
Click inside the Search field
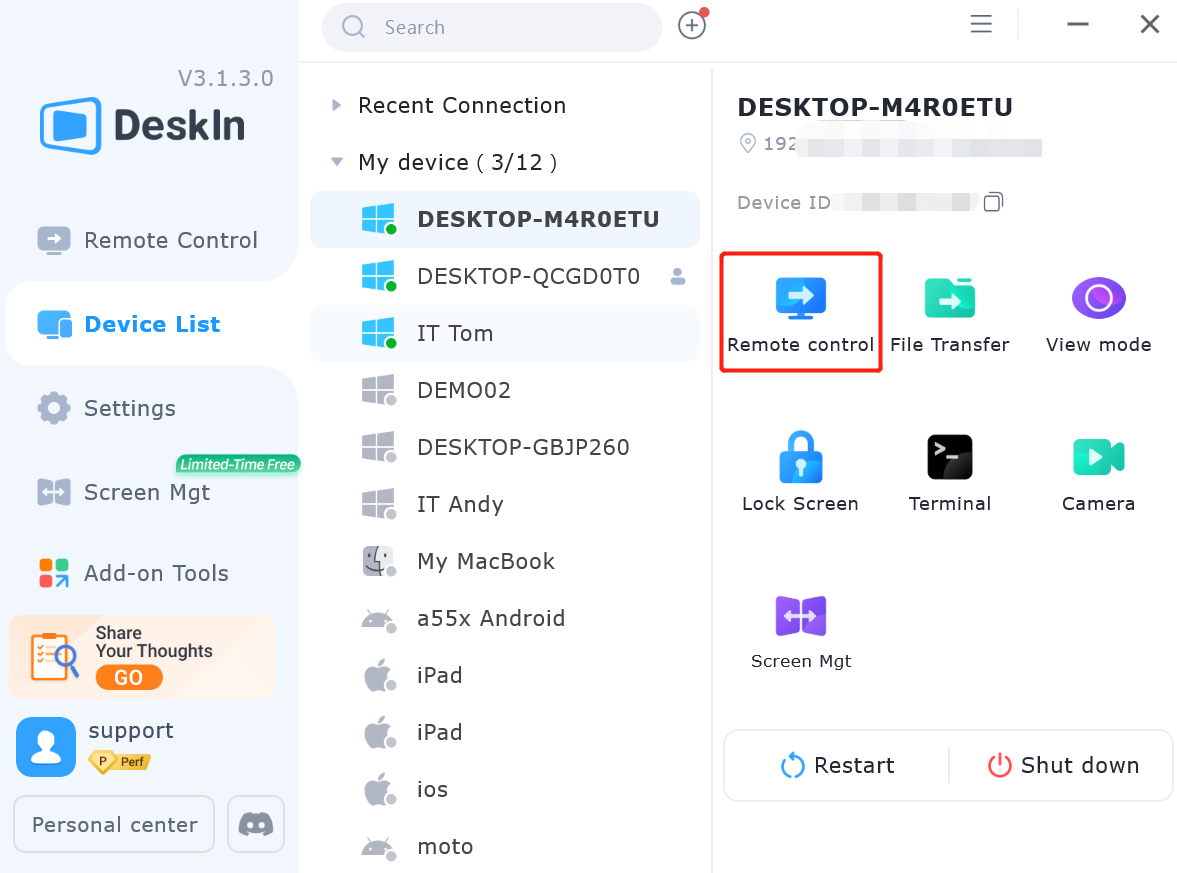pyautogui.click(x=490, y=27)
